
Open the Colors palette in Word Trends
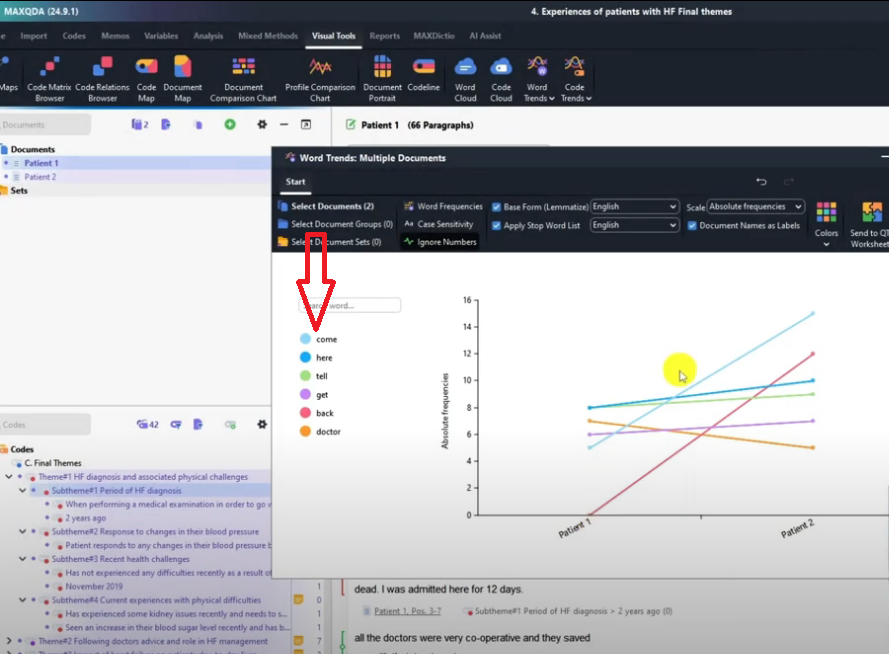click(826, 224)
